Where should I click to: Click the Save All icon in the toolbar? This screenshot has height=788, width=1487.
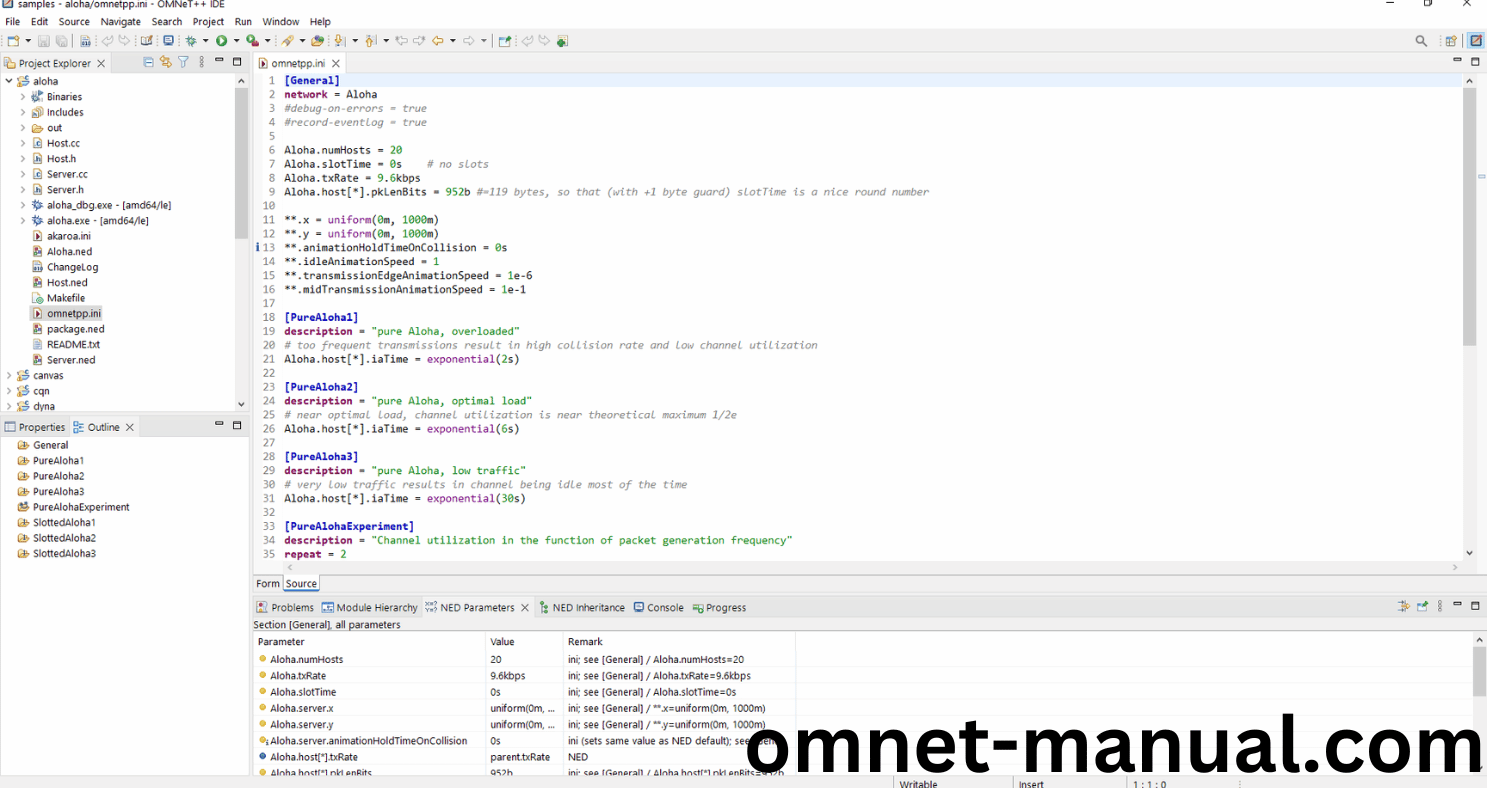pyautogui.click(x=61, y=41)
